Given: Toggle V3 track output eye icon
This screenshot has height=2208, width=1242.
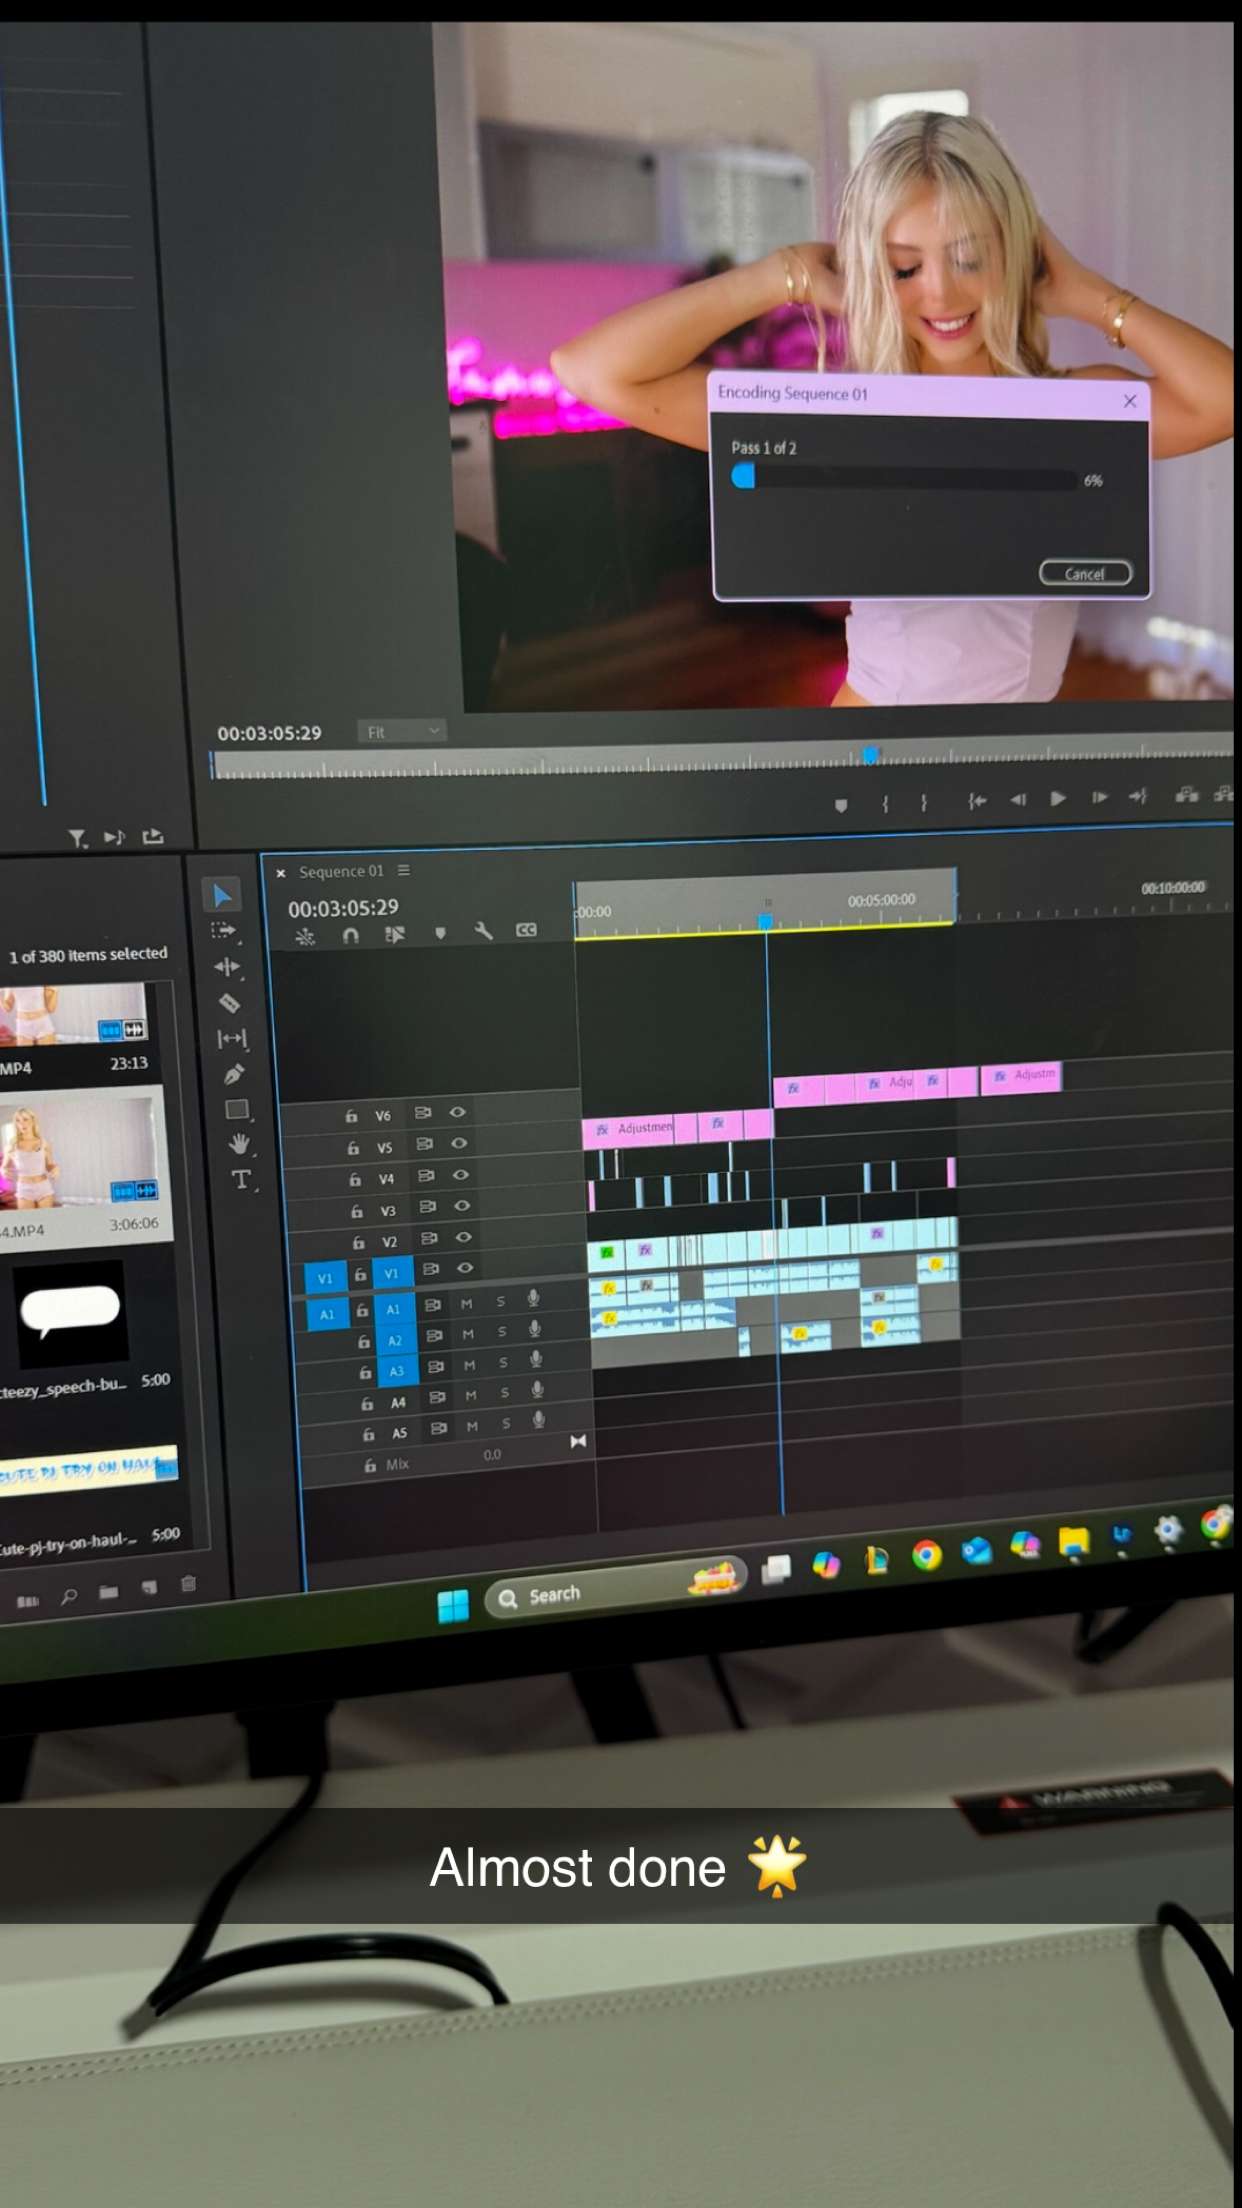Looking at the screenshot, I should pyautogui.click(x=462, y=1206).
